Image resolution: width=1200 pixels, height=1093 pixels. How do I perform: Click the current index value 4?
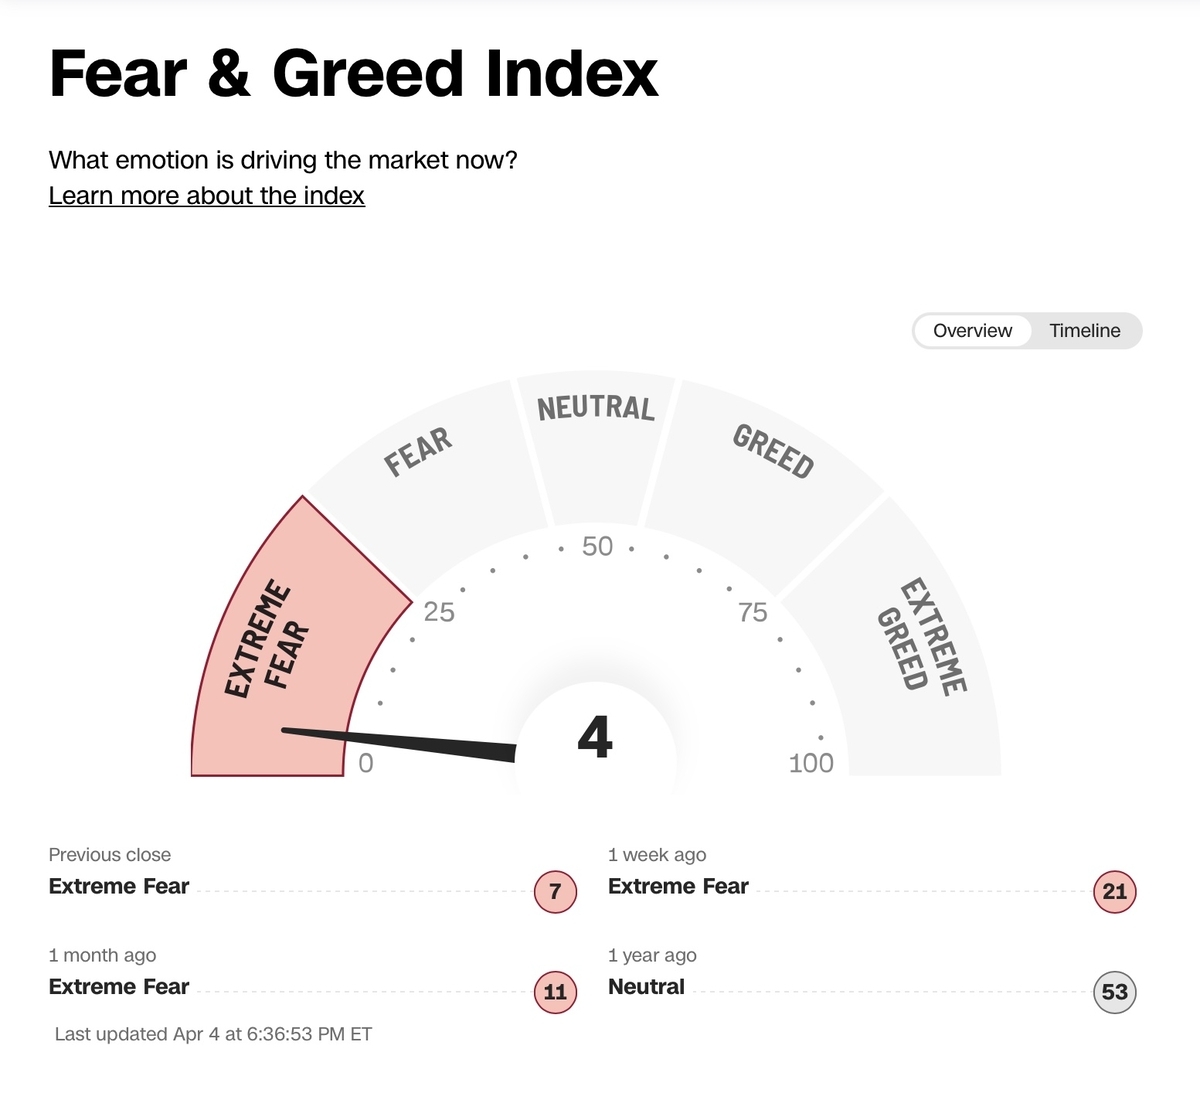tap(595, 738)
